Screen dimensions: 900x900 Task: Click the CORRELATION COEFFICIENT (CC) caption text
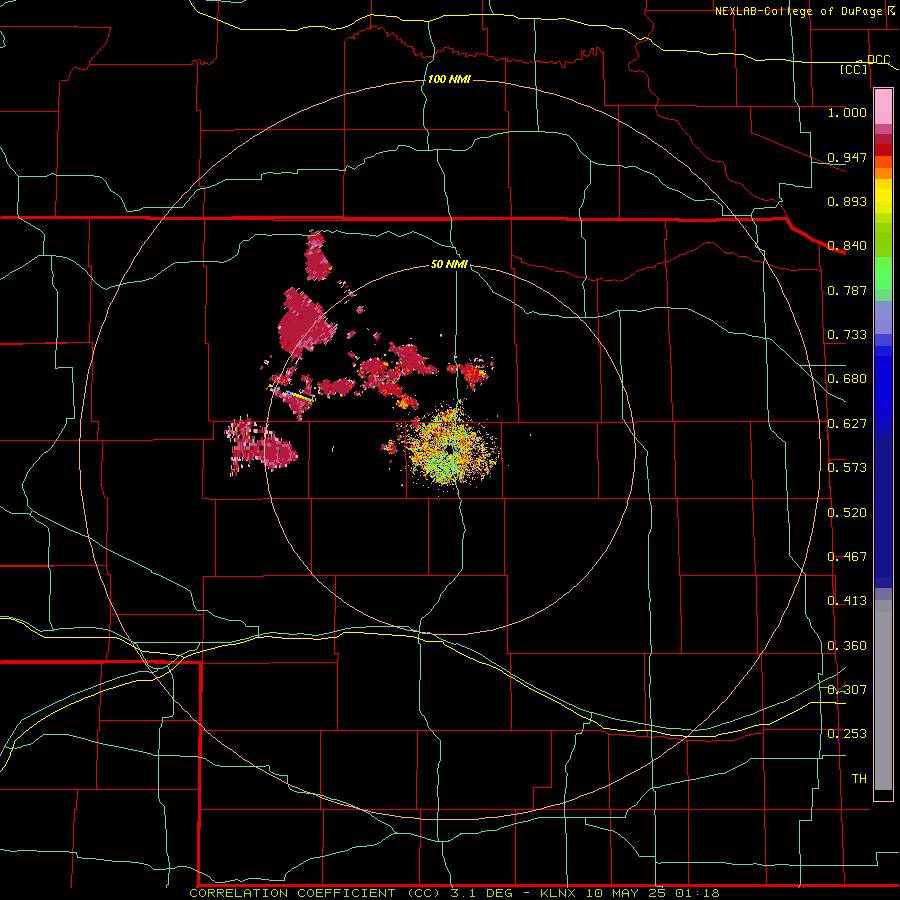pyautogui.click(x=316, y=893)
